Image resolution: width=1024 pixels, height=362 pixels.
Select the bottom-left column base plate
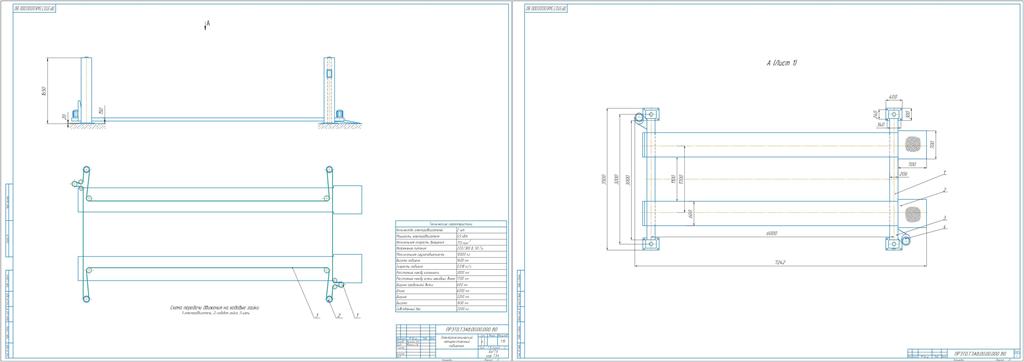[x=651, y=243]
